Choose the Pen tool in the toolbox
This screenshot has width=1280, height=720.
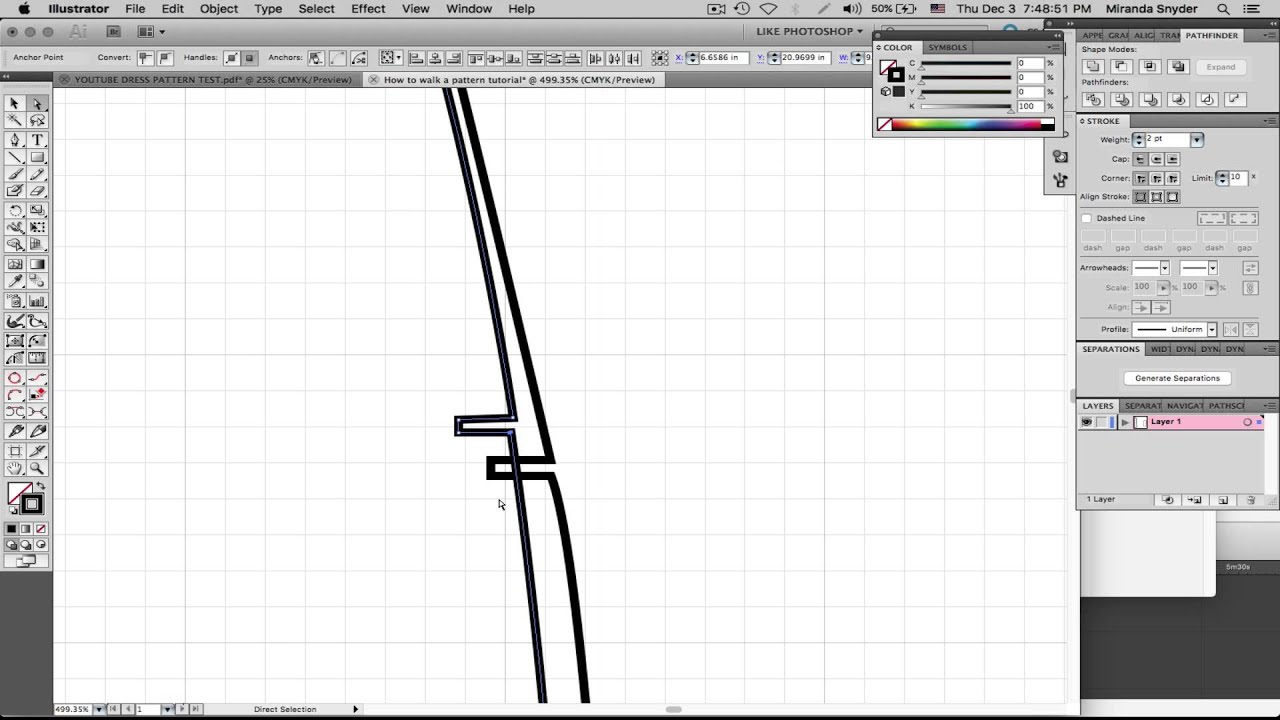(15, 140)
